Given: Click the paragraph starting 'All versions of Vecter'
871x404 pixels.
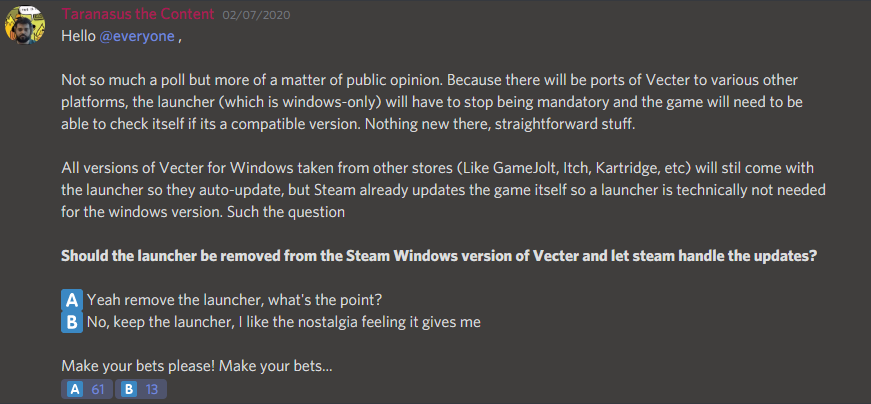Looking at the screenshot, I should 443,190.
